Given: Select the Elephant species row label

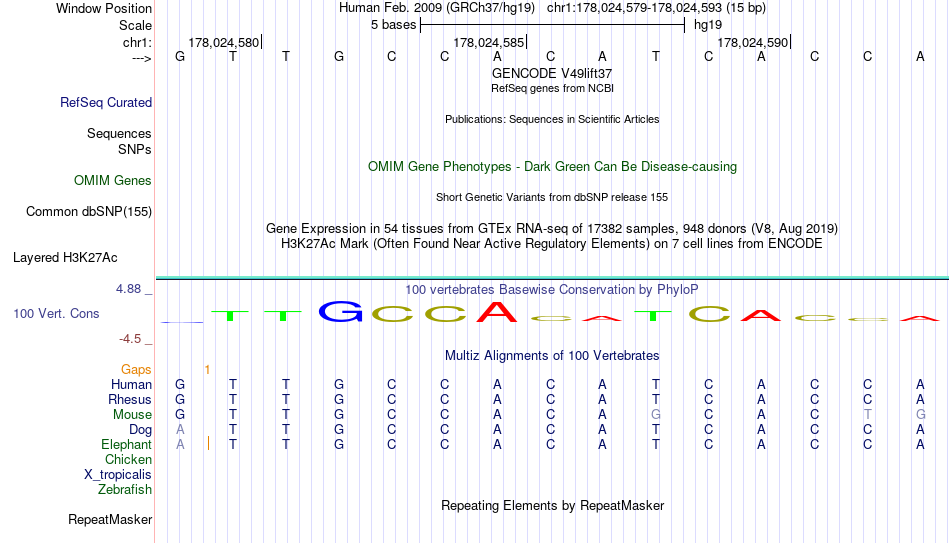Looking at the screenshot, I should [127, 444].
